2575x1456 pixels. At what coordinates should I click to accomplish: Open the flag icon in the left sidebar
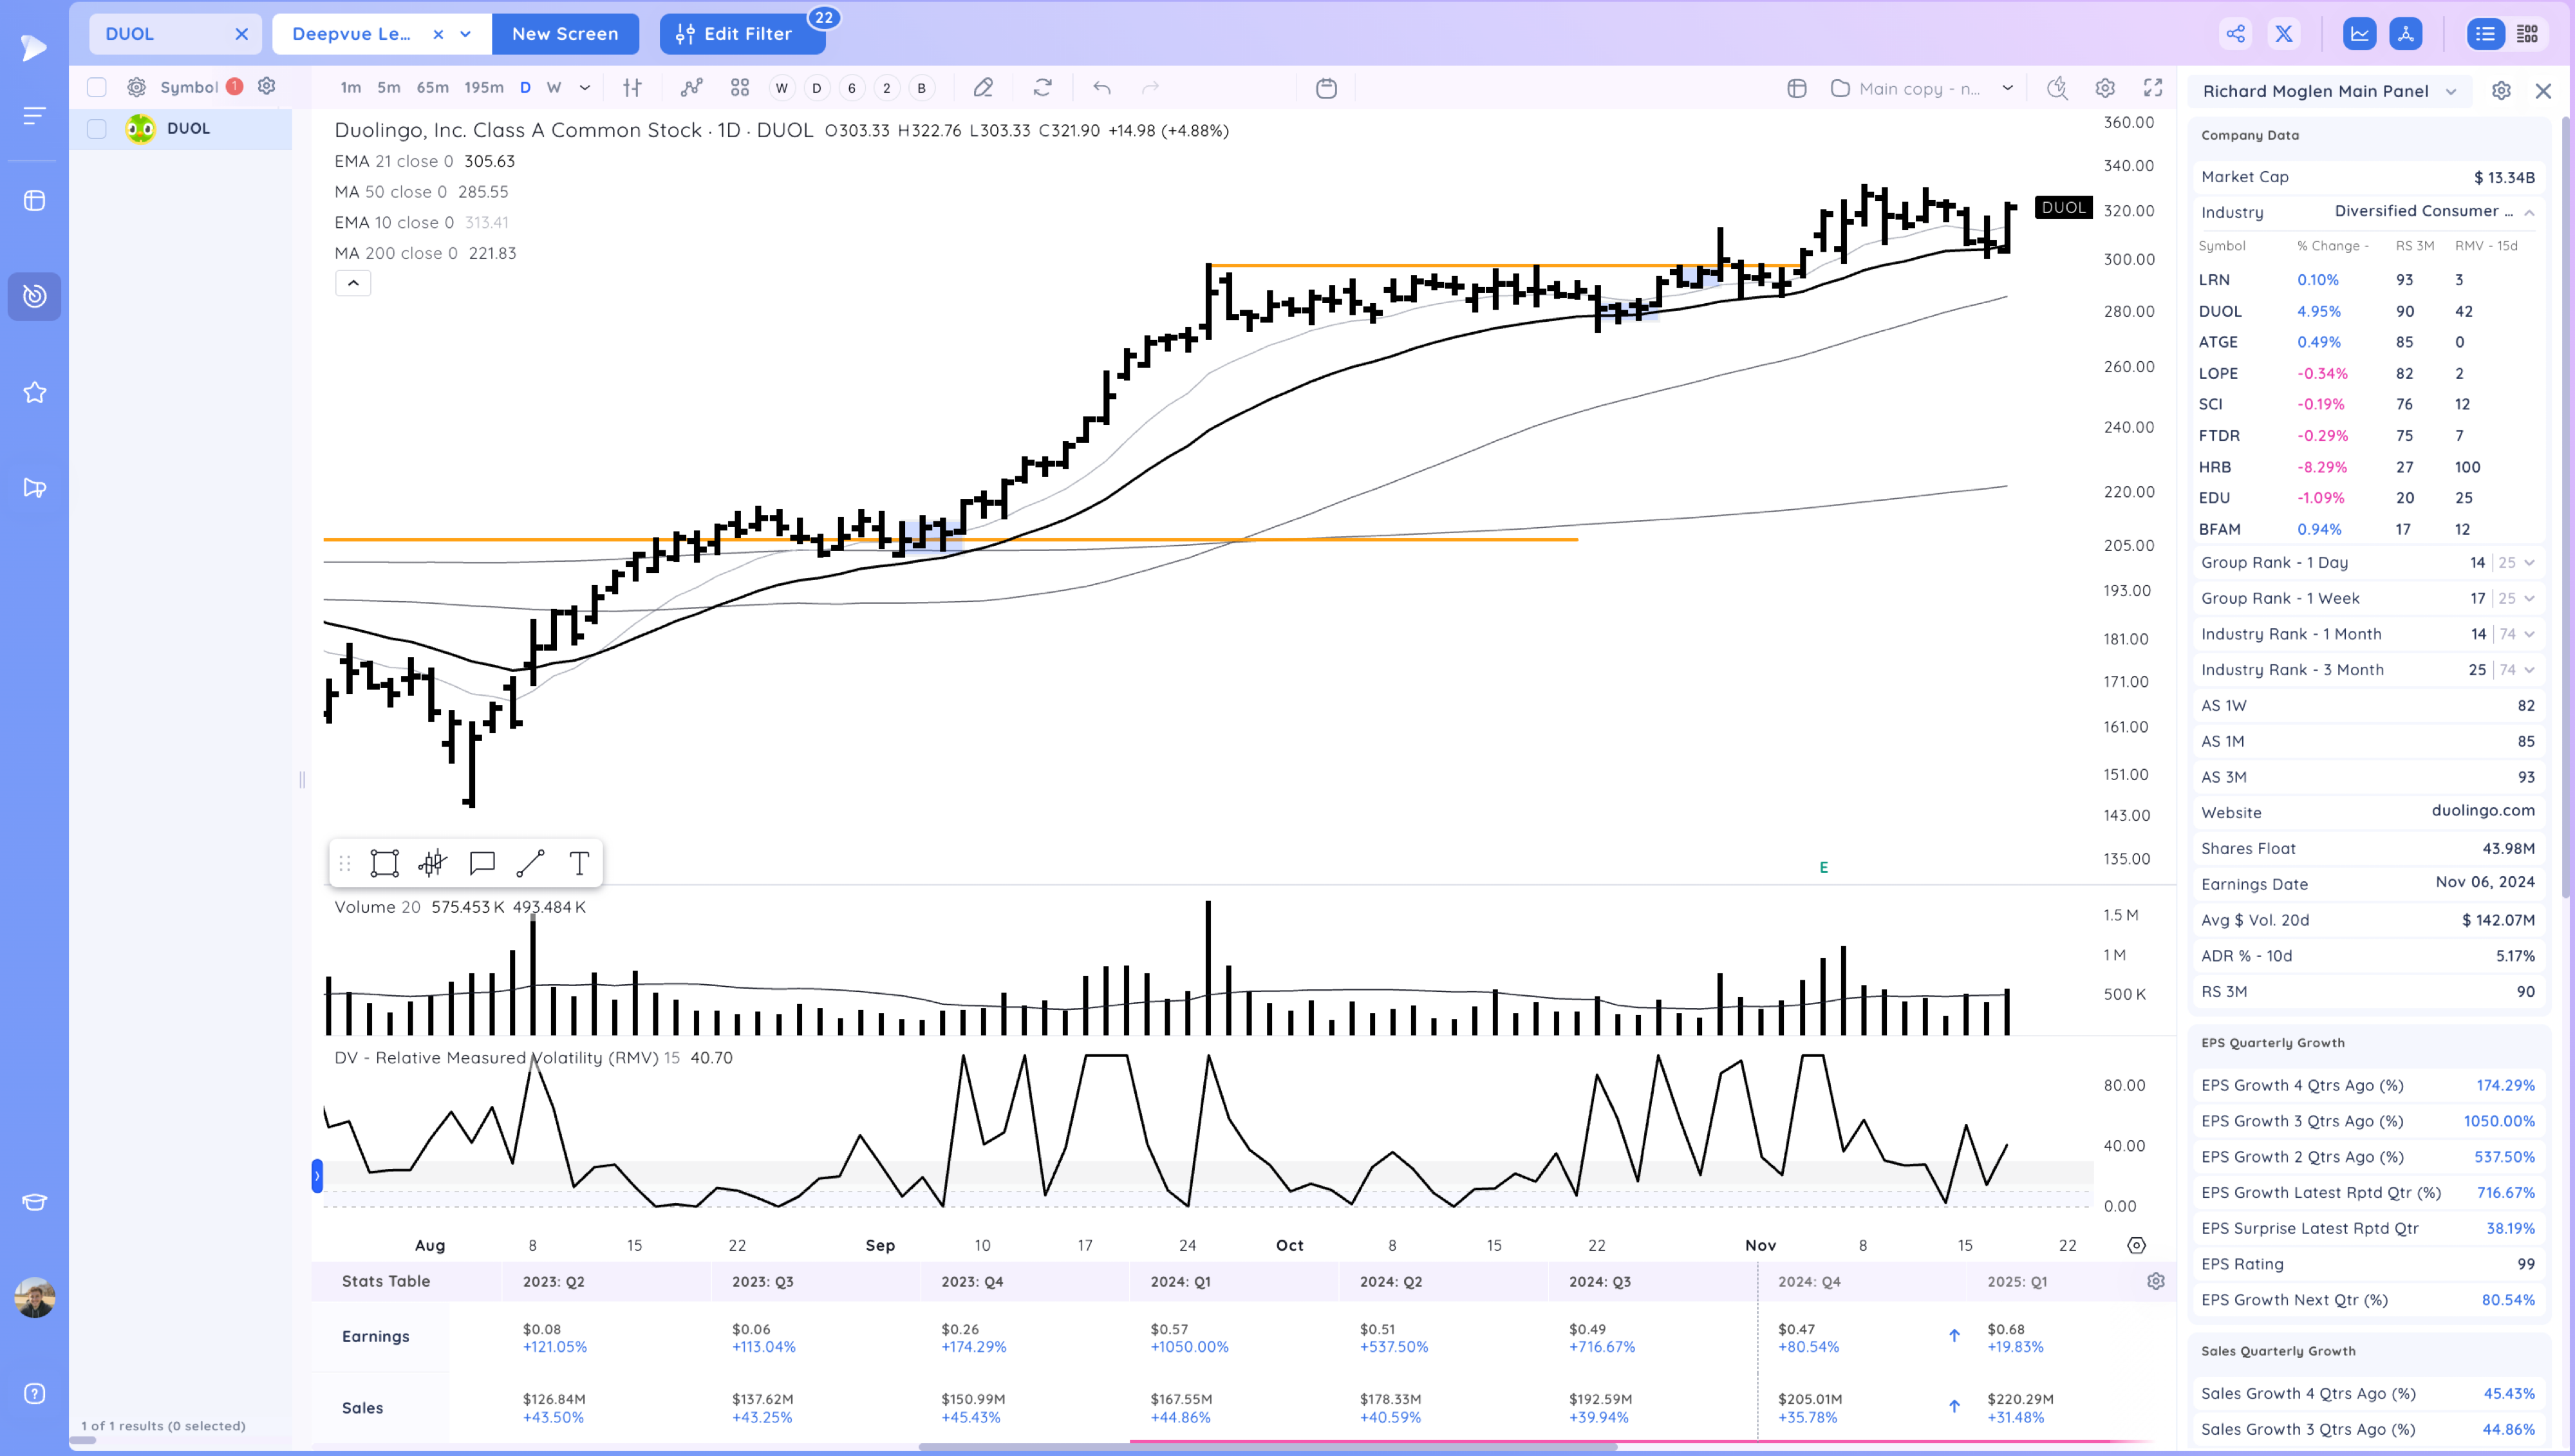34,488
